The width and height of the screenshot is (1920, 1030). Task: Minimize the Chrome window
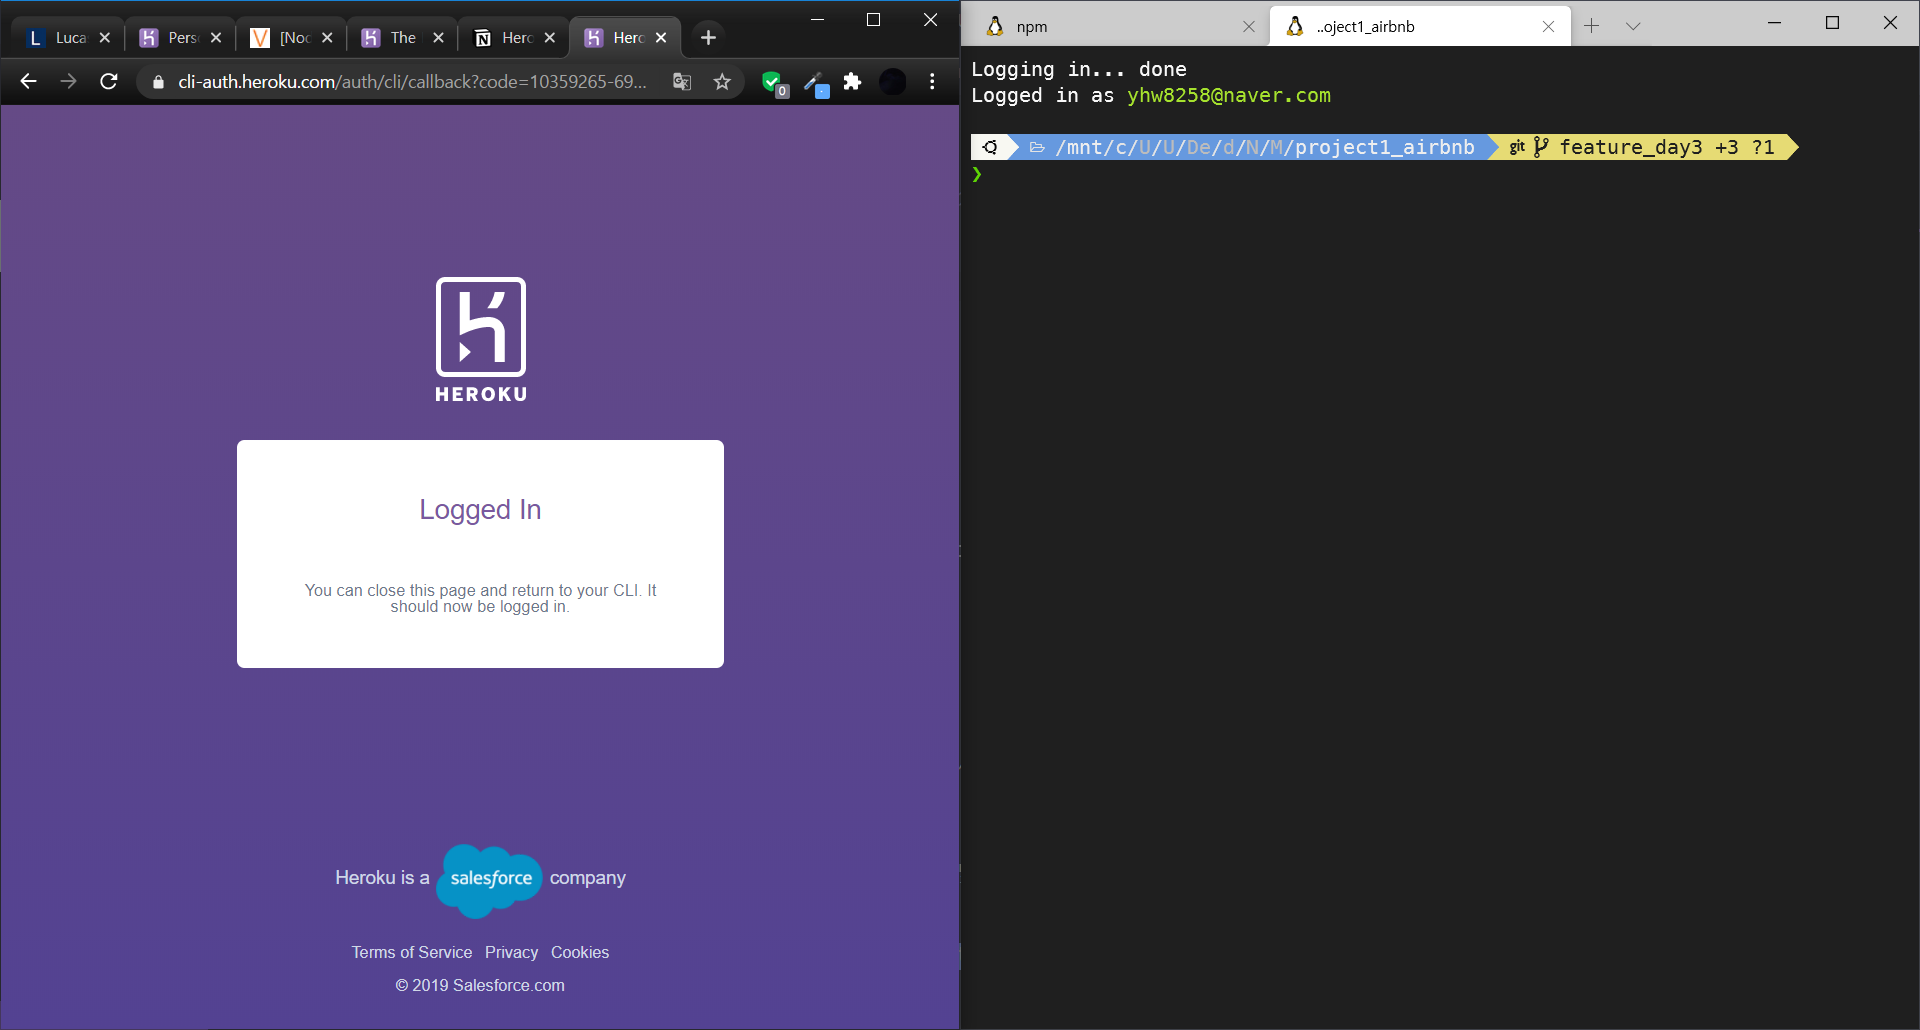817,20
